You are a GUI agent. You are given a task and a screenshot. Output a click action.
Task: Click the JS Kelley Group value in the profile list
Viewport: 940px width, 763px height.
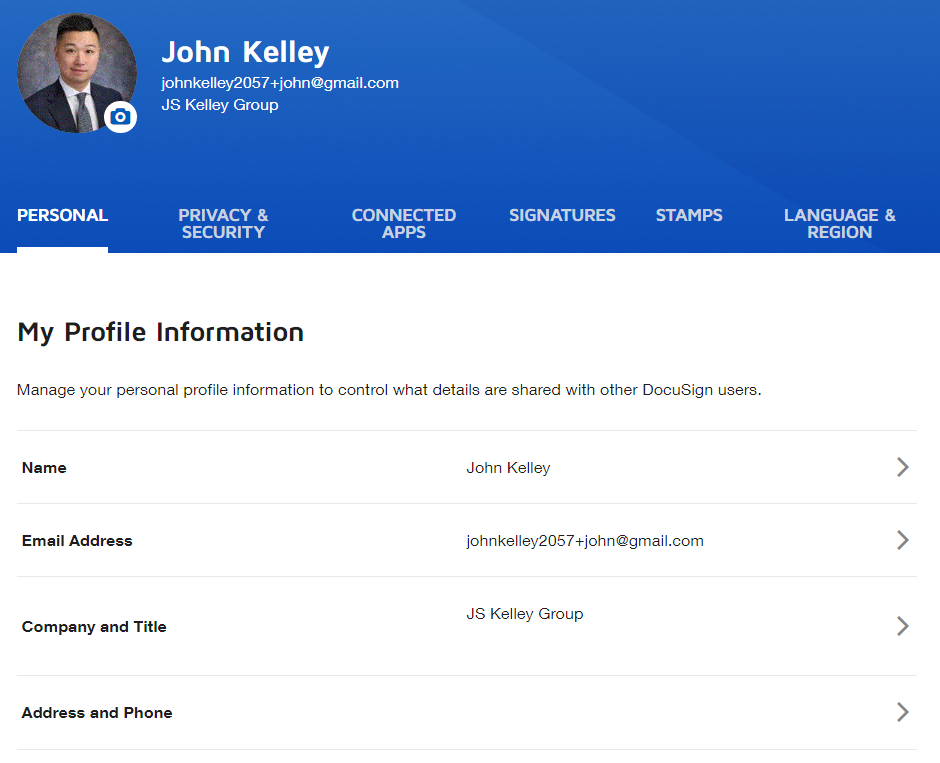click(524, 614)
